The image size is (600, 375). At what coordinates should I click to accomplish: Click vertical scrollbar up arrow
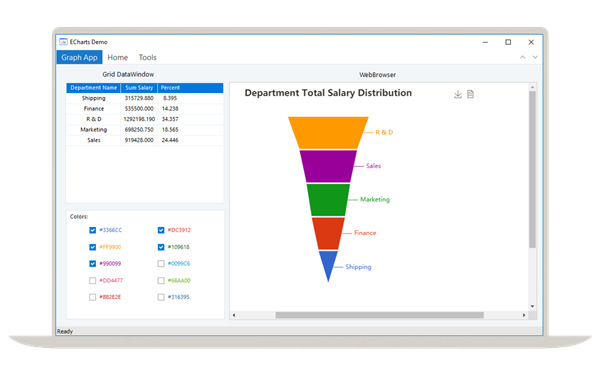pyautogui.click(x=532, y=87)
